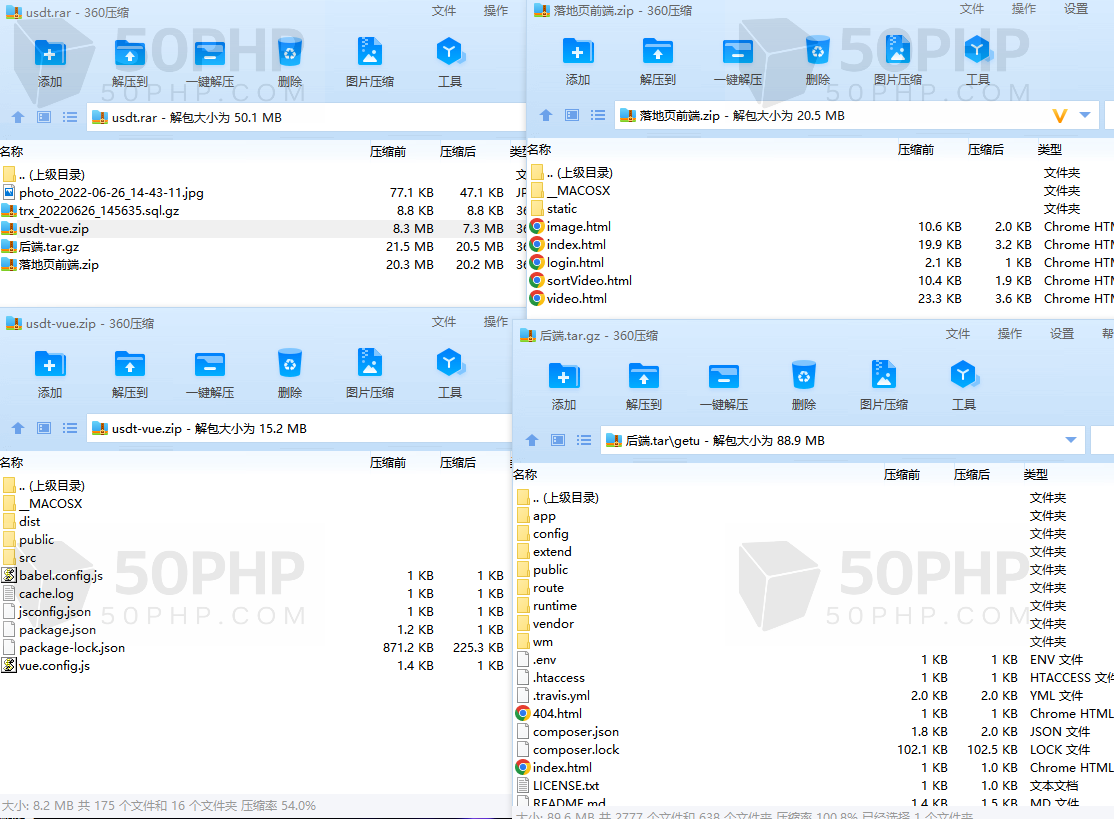Click orange V icon in 落地页前端.zip address bar
This screenshot has height=819, width=1114.
[x=1060, y=116]
